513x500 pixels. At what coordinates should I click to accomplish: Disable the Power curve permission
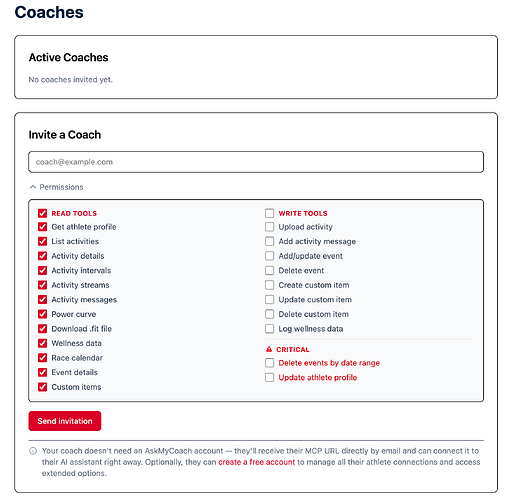(x=42, y=314)
